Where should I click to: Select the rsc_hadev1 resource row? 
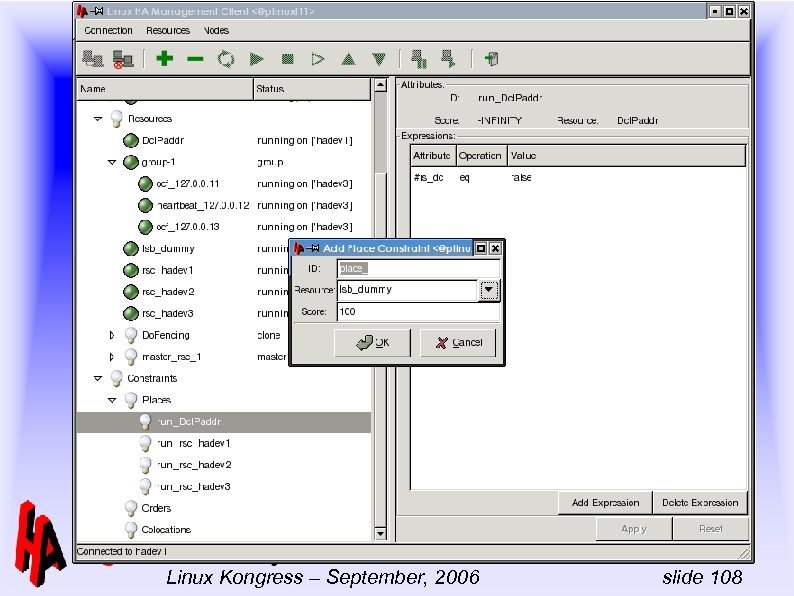[x=183, y=270]
